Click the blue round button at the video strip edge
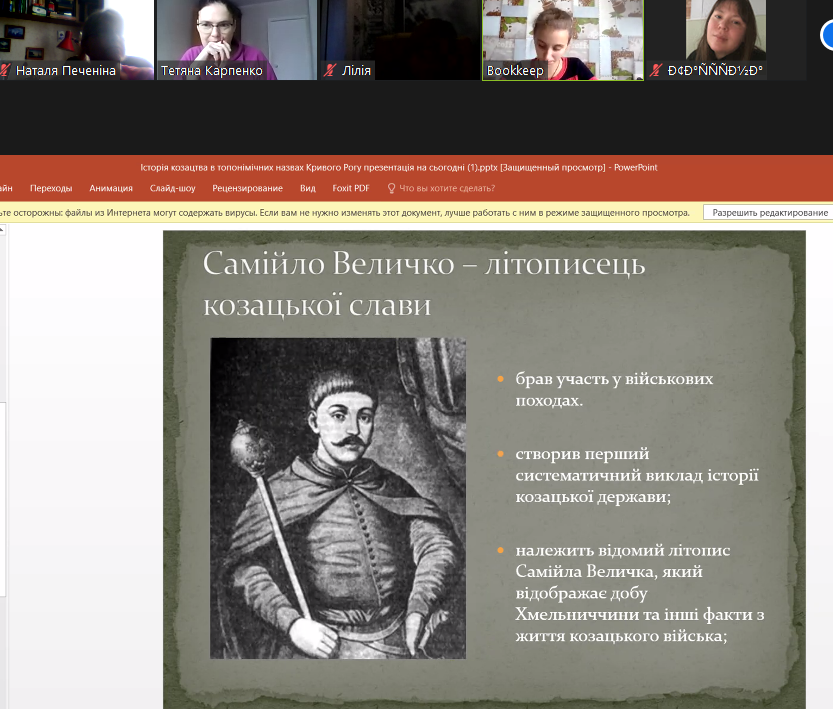Screen dimensions: 833x709 [827, 35]
